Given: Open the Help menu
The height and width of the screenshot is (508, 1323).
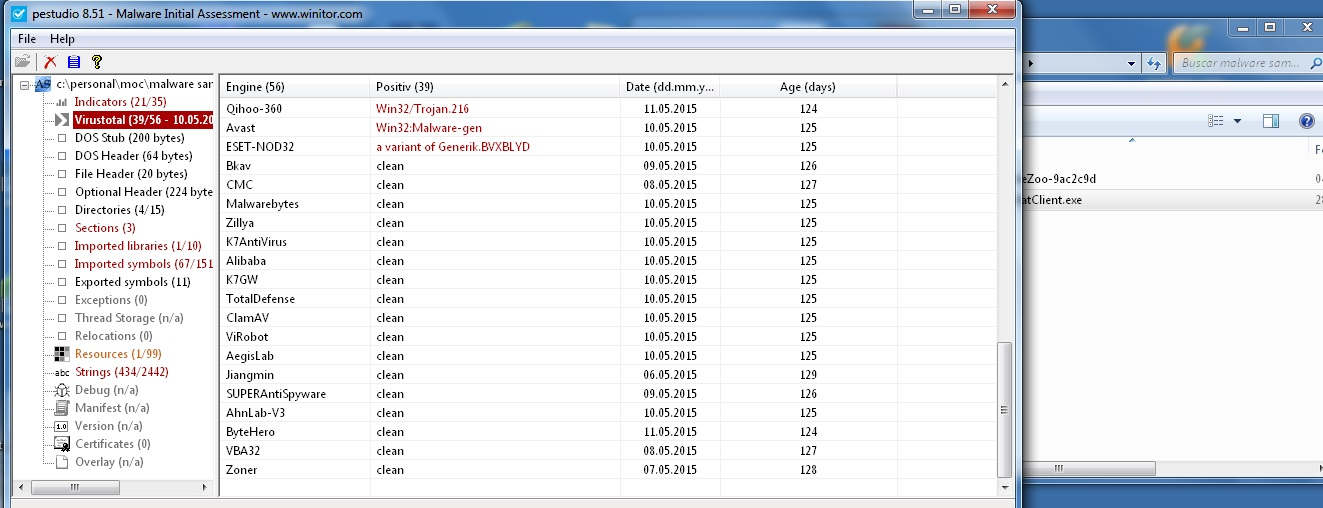Looking at the screenshot, I should click(x=62, y=39).
